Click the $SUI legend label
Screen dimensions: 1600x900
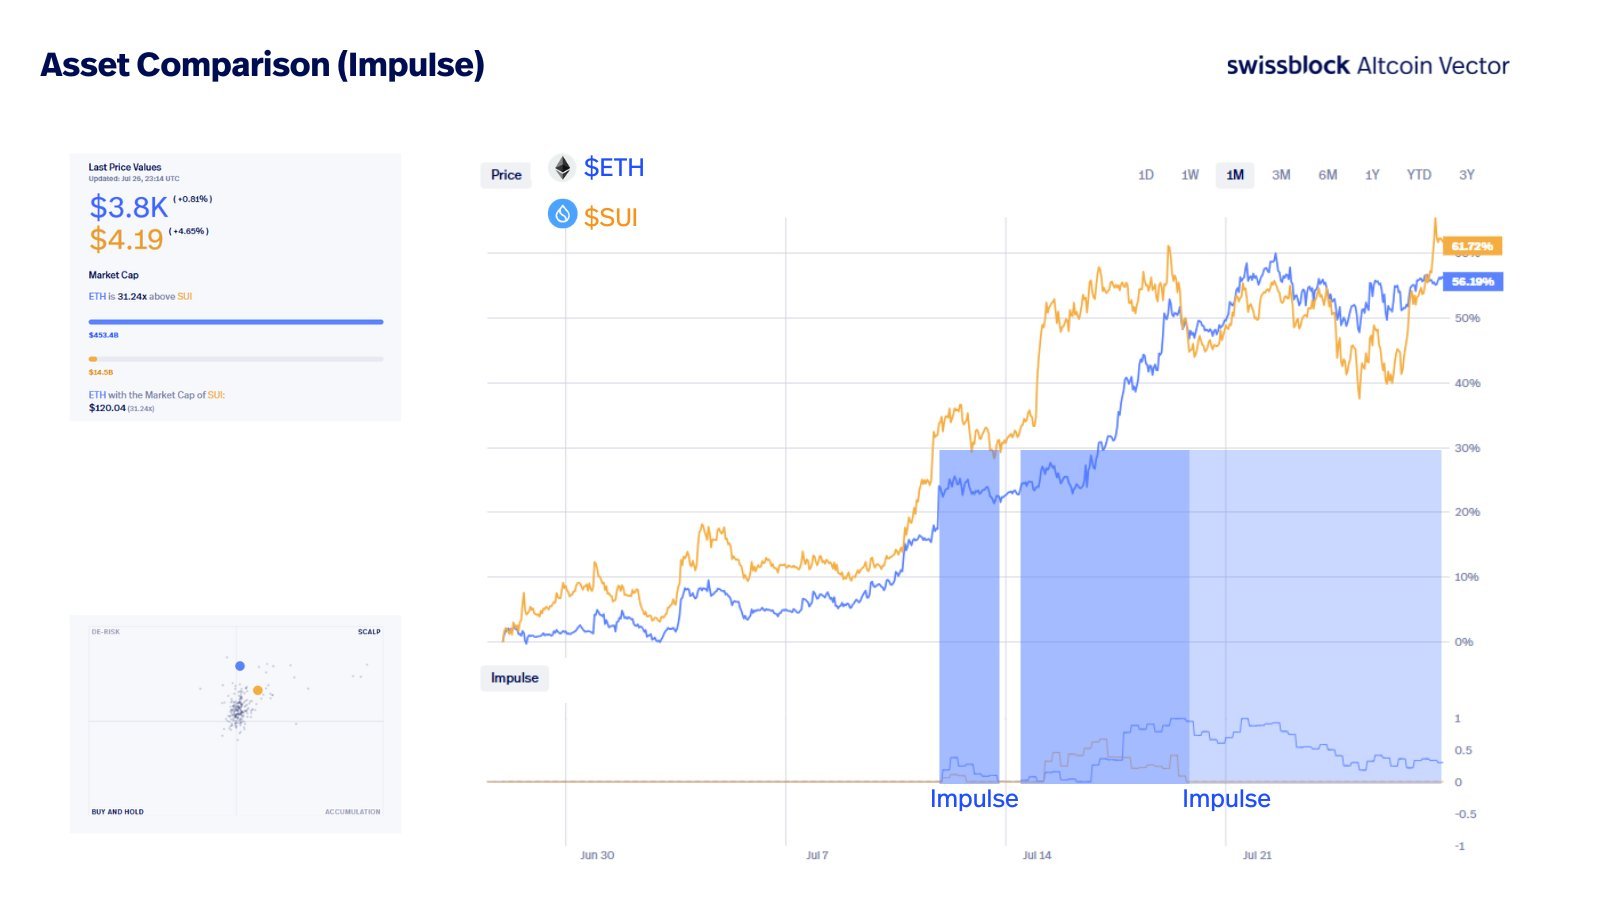(x=610, y=217)
